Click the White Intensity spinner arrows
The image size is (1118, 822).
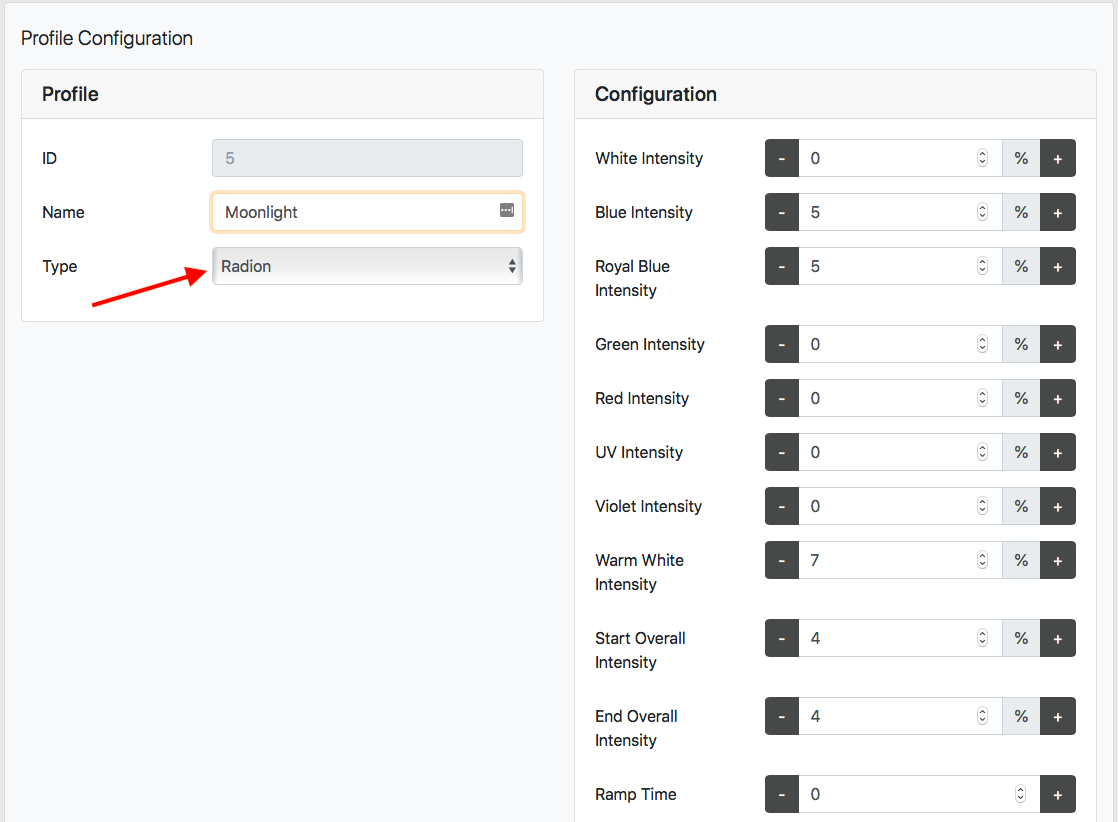pyautogui.click(x=983, y=158)
